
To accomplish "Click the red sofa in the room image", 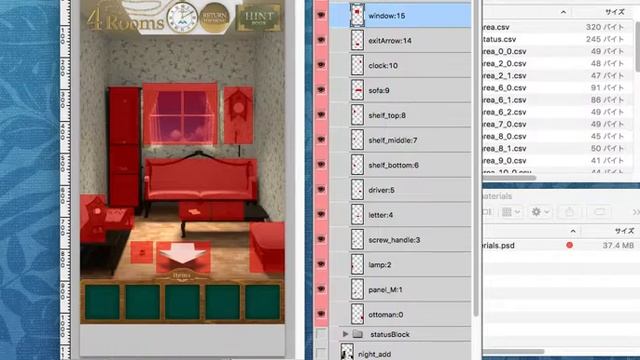I will coord(201,180).
